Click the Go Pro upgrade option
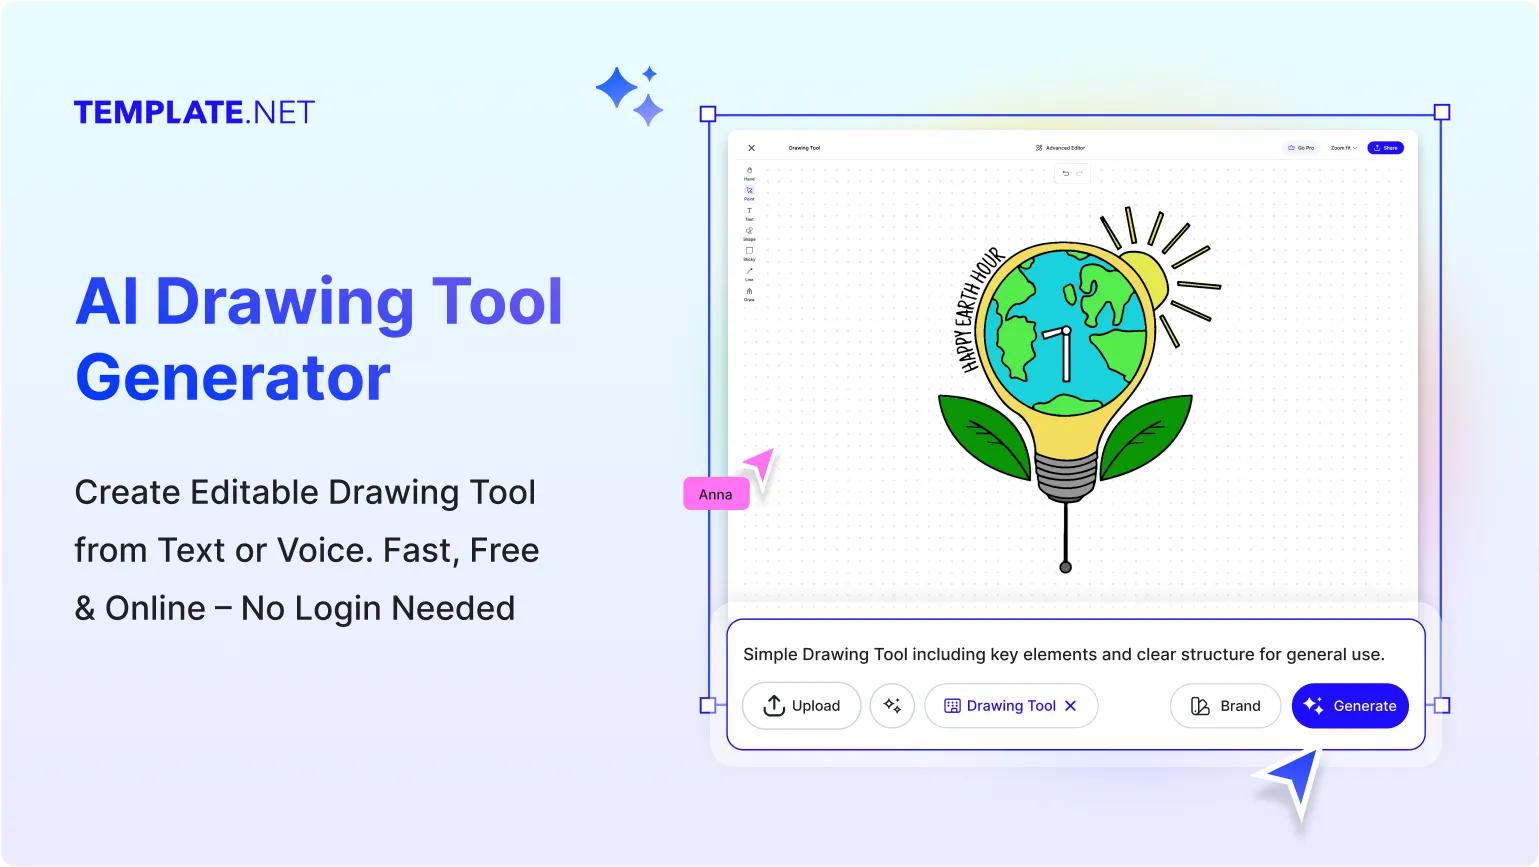Image resolution: width=1539 pixels, height=867 pixels. (x=1301, y=147)
